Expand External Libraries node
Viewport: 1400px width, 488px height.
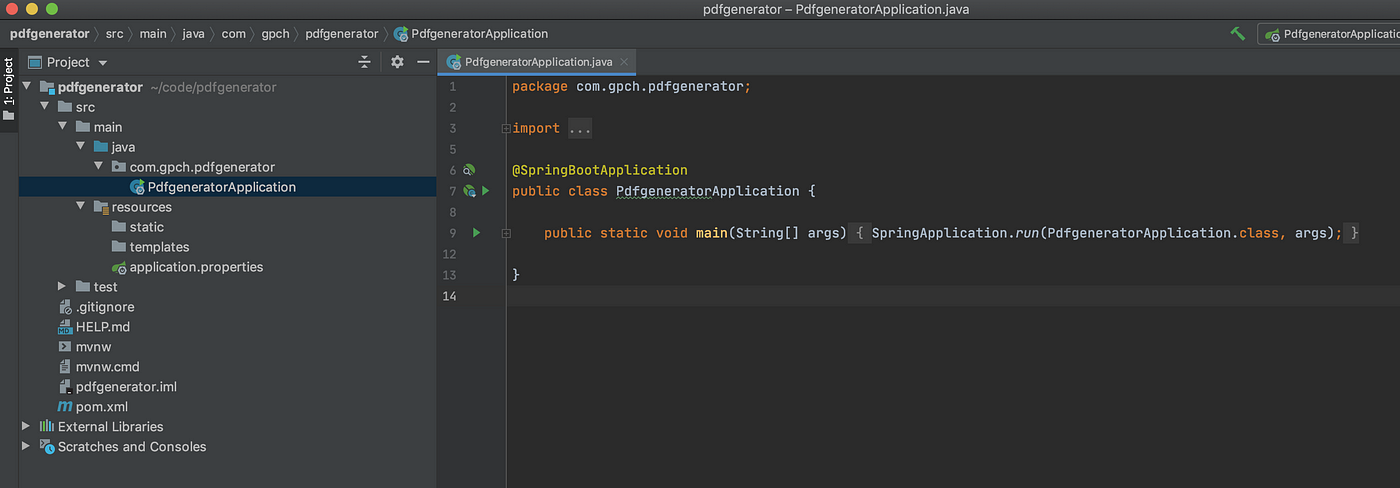pos(26,427)
